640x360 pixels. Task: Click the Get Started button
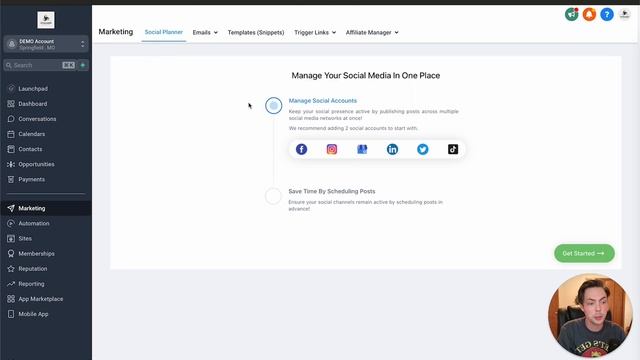click(584, 253)
